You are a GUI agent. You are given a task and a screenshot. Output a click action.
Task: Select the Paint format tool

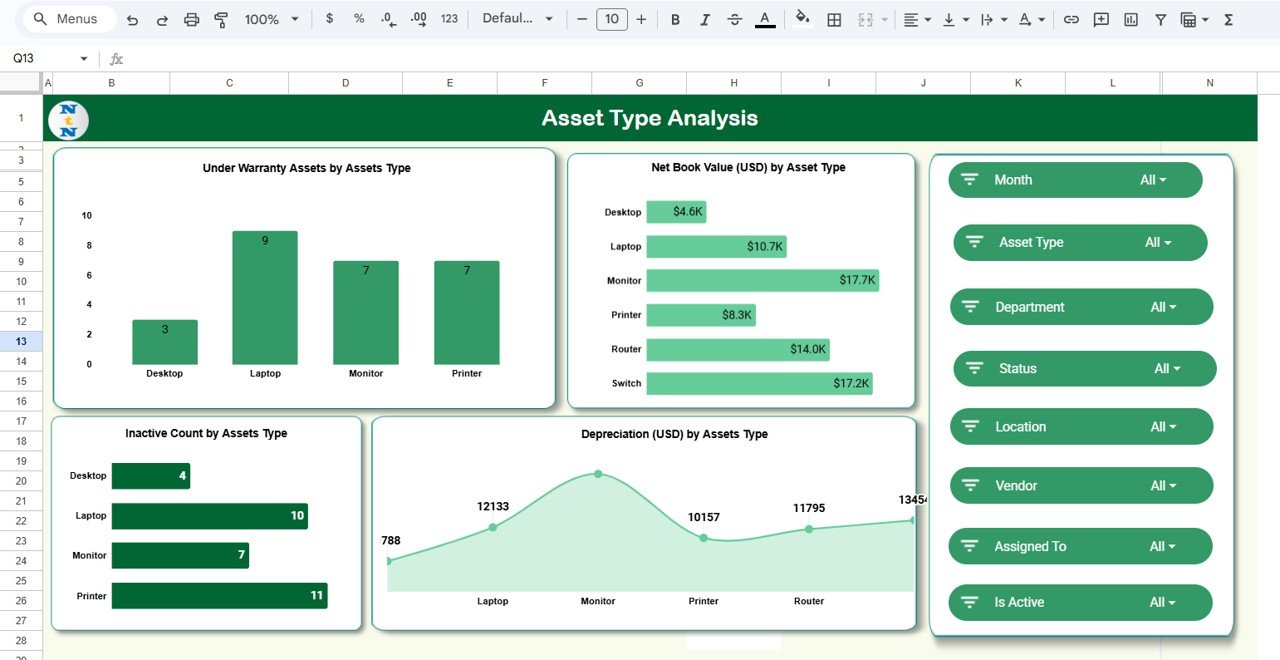pyautogui.click(x=221, y=19)
